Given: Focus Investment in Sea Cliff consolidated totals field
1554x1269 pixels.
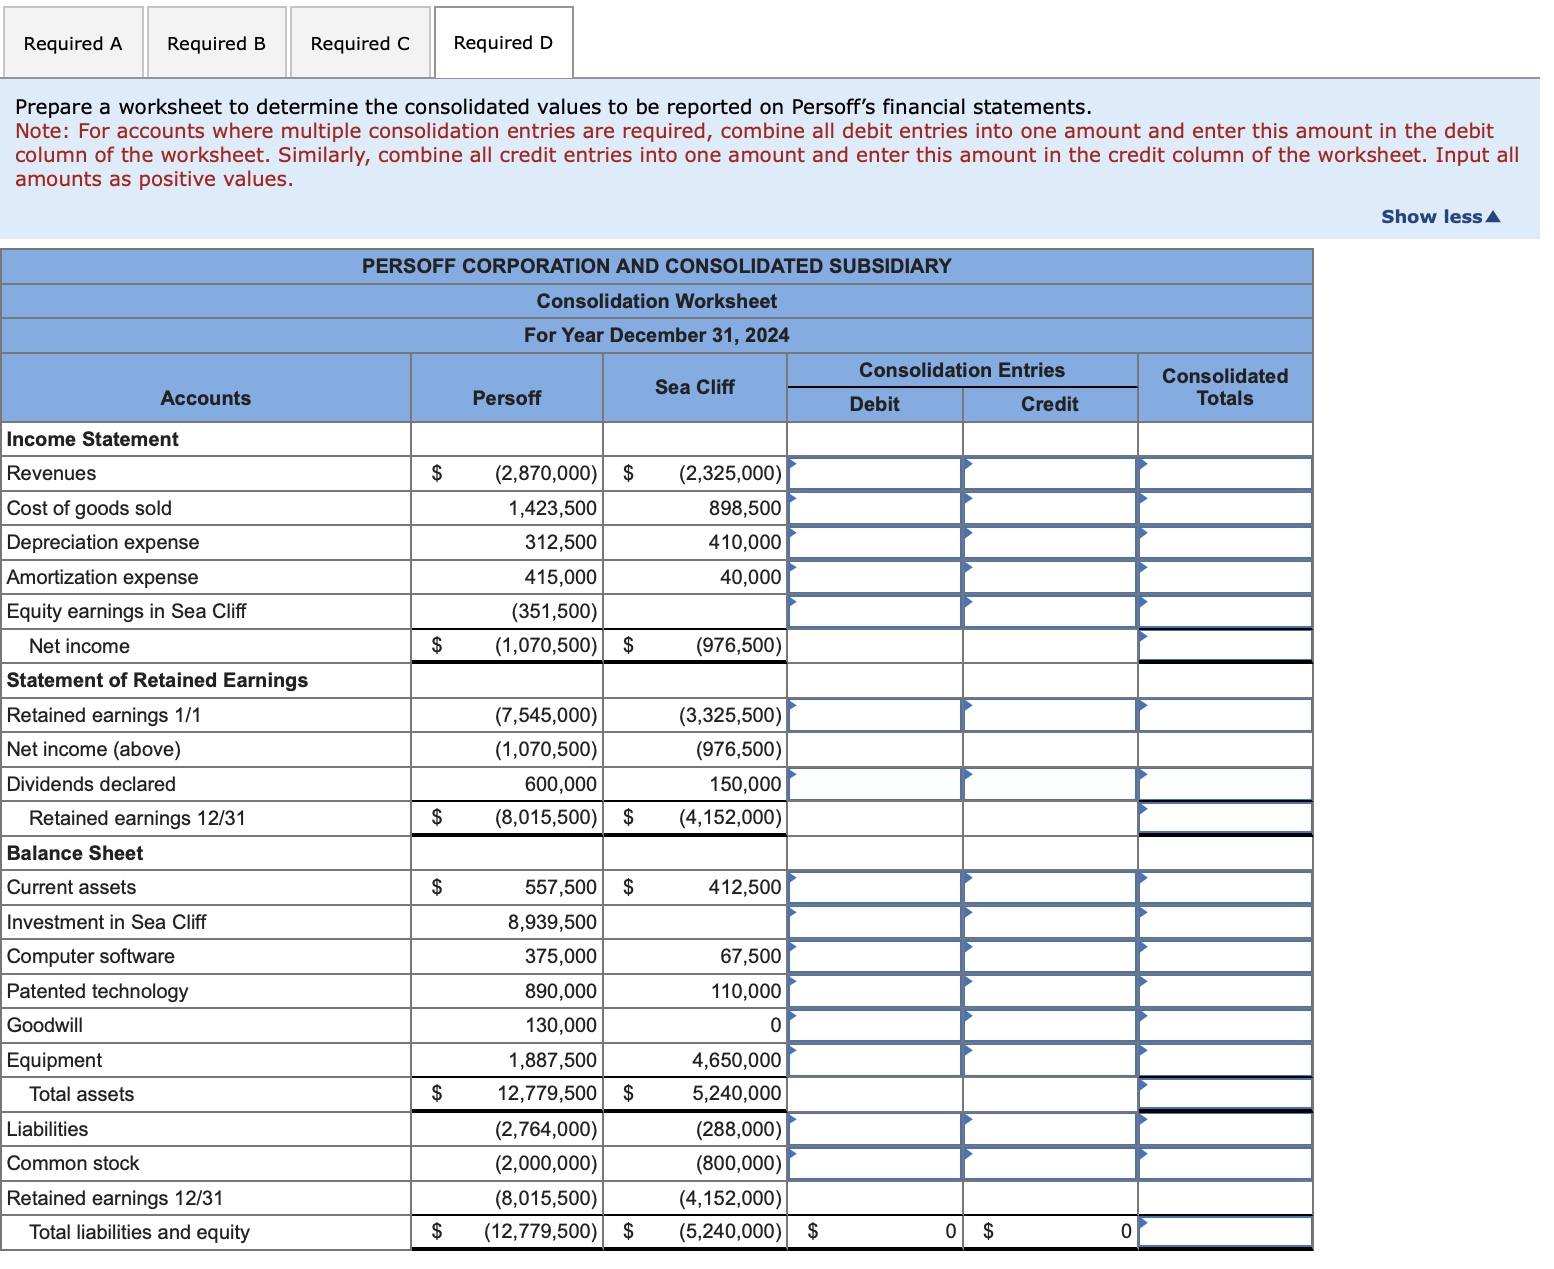Looking at the screenshot, I should pyautogui.click(x=1225, y=922).
